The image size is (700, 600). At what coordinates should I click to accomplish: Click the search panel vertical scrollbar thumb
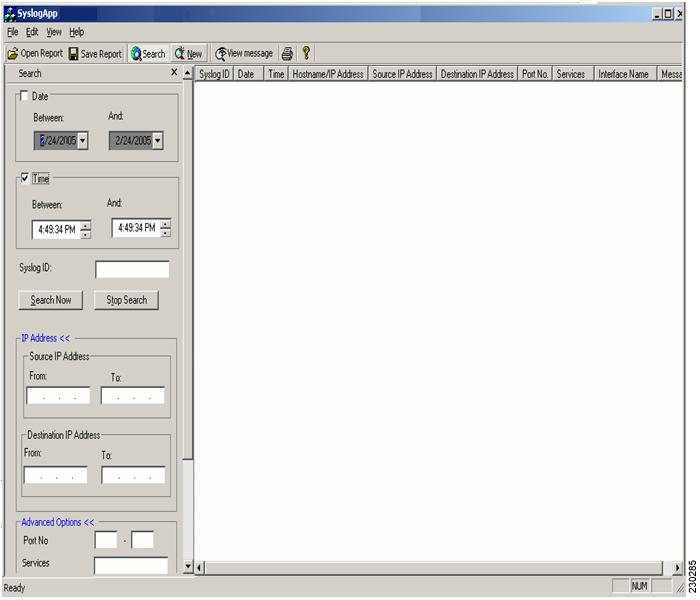(188, 269)
